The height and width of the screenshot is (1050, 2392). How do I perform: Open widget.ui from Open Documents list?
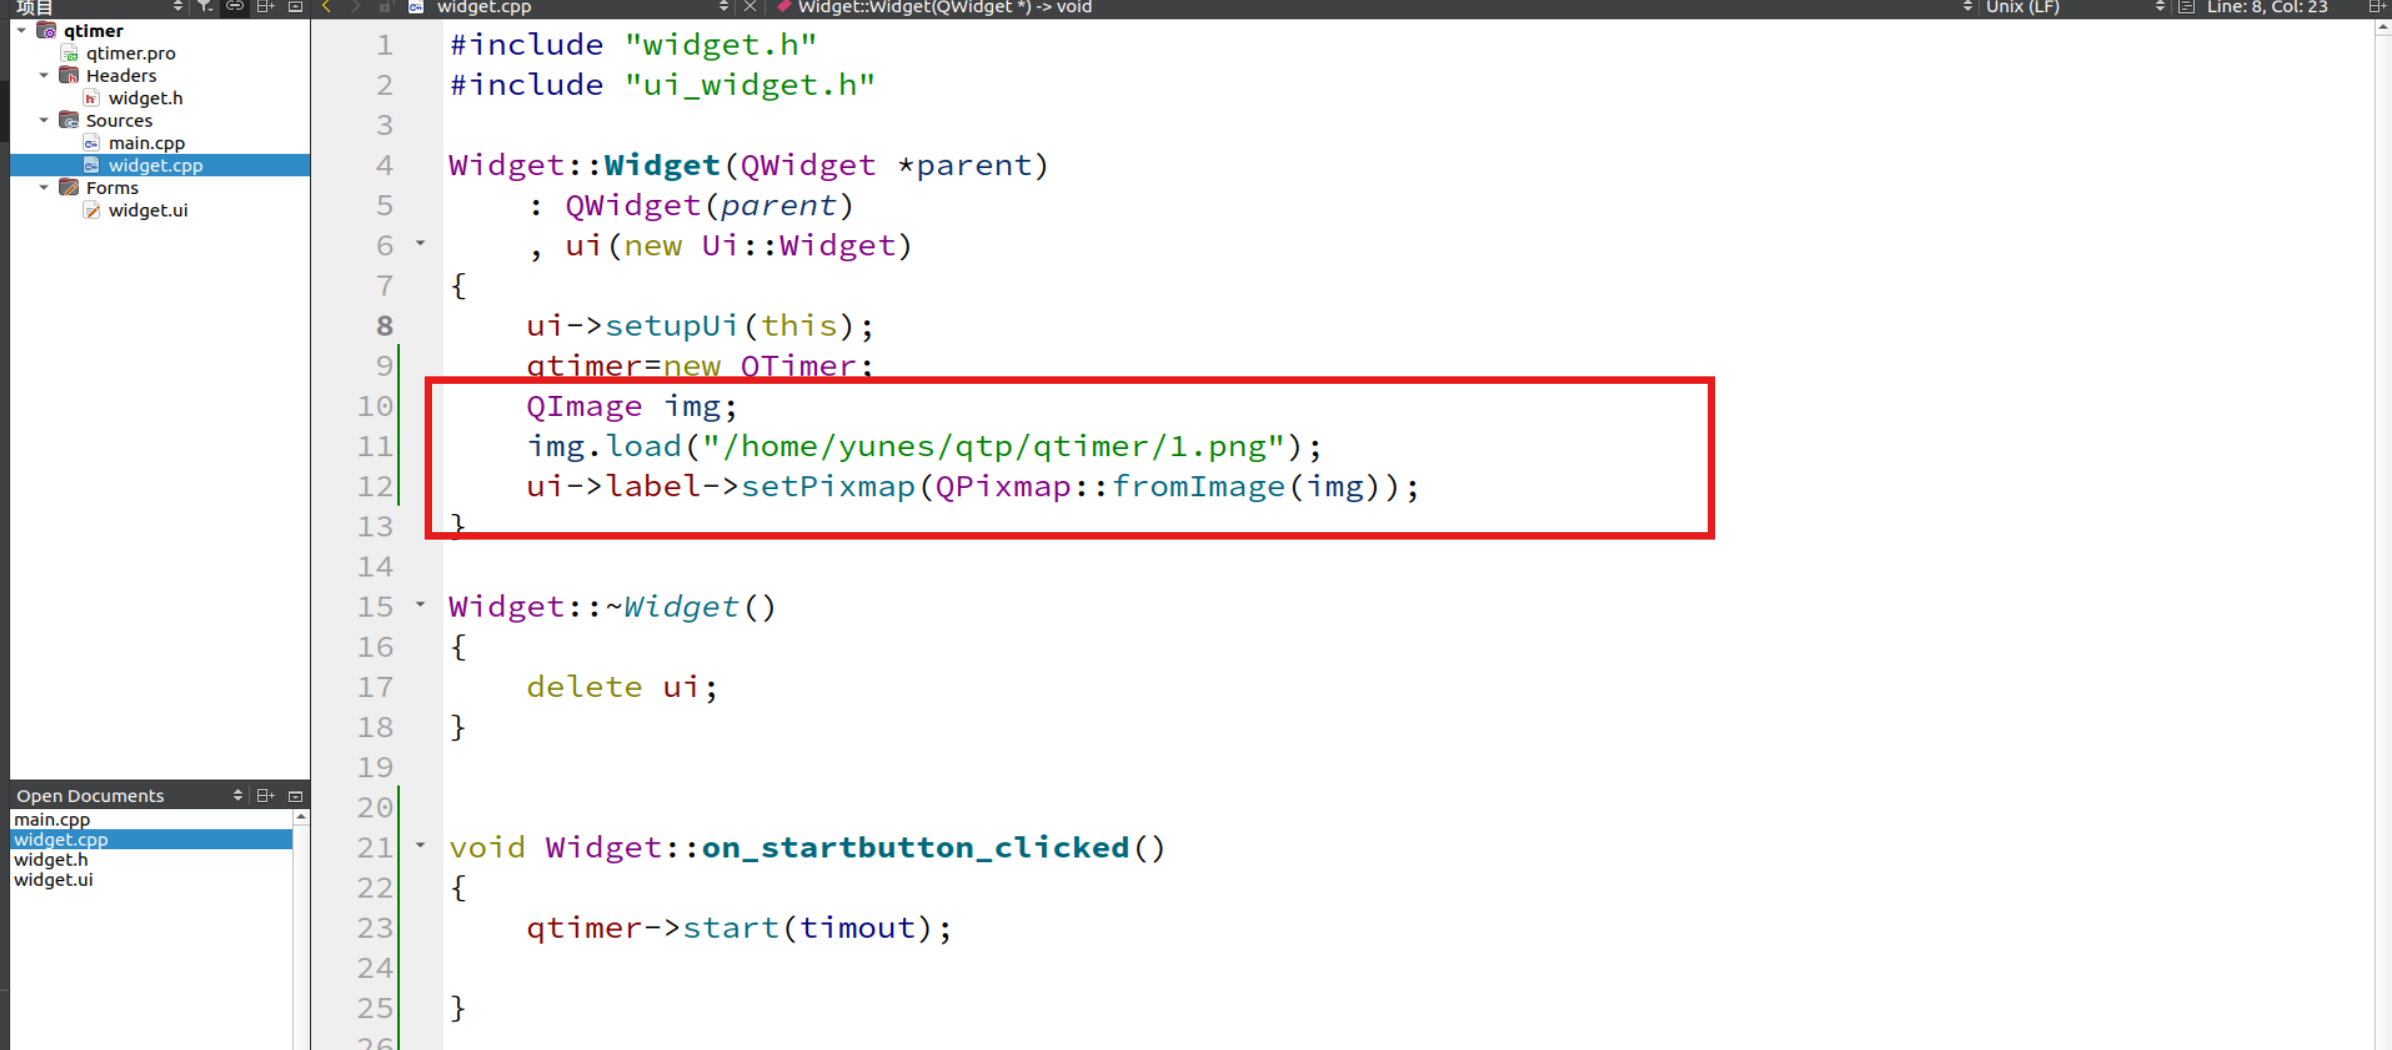53,879
